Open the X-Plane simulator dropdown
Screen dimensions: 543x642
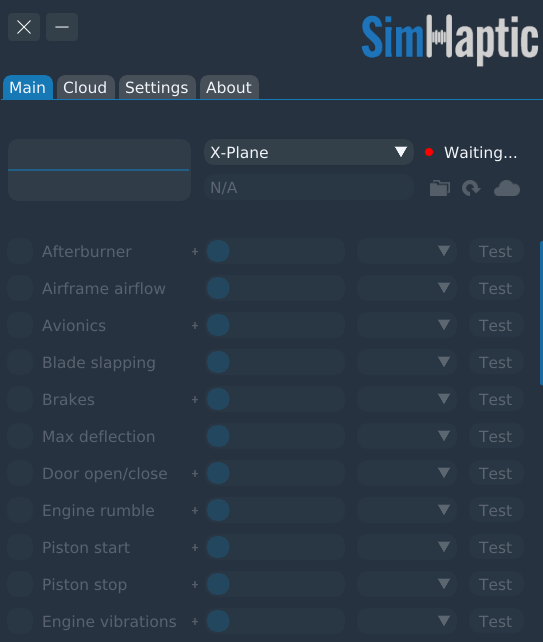pyautogui.click(x=309, y=152)
